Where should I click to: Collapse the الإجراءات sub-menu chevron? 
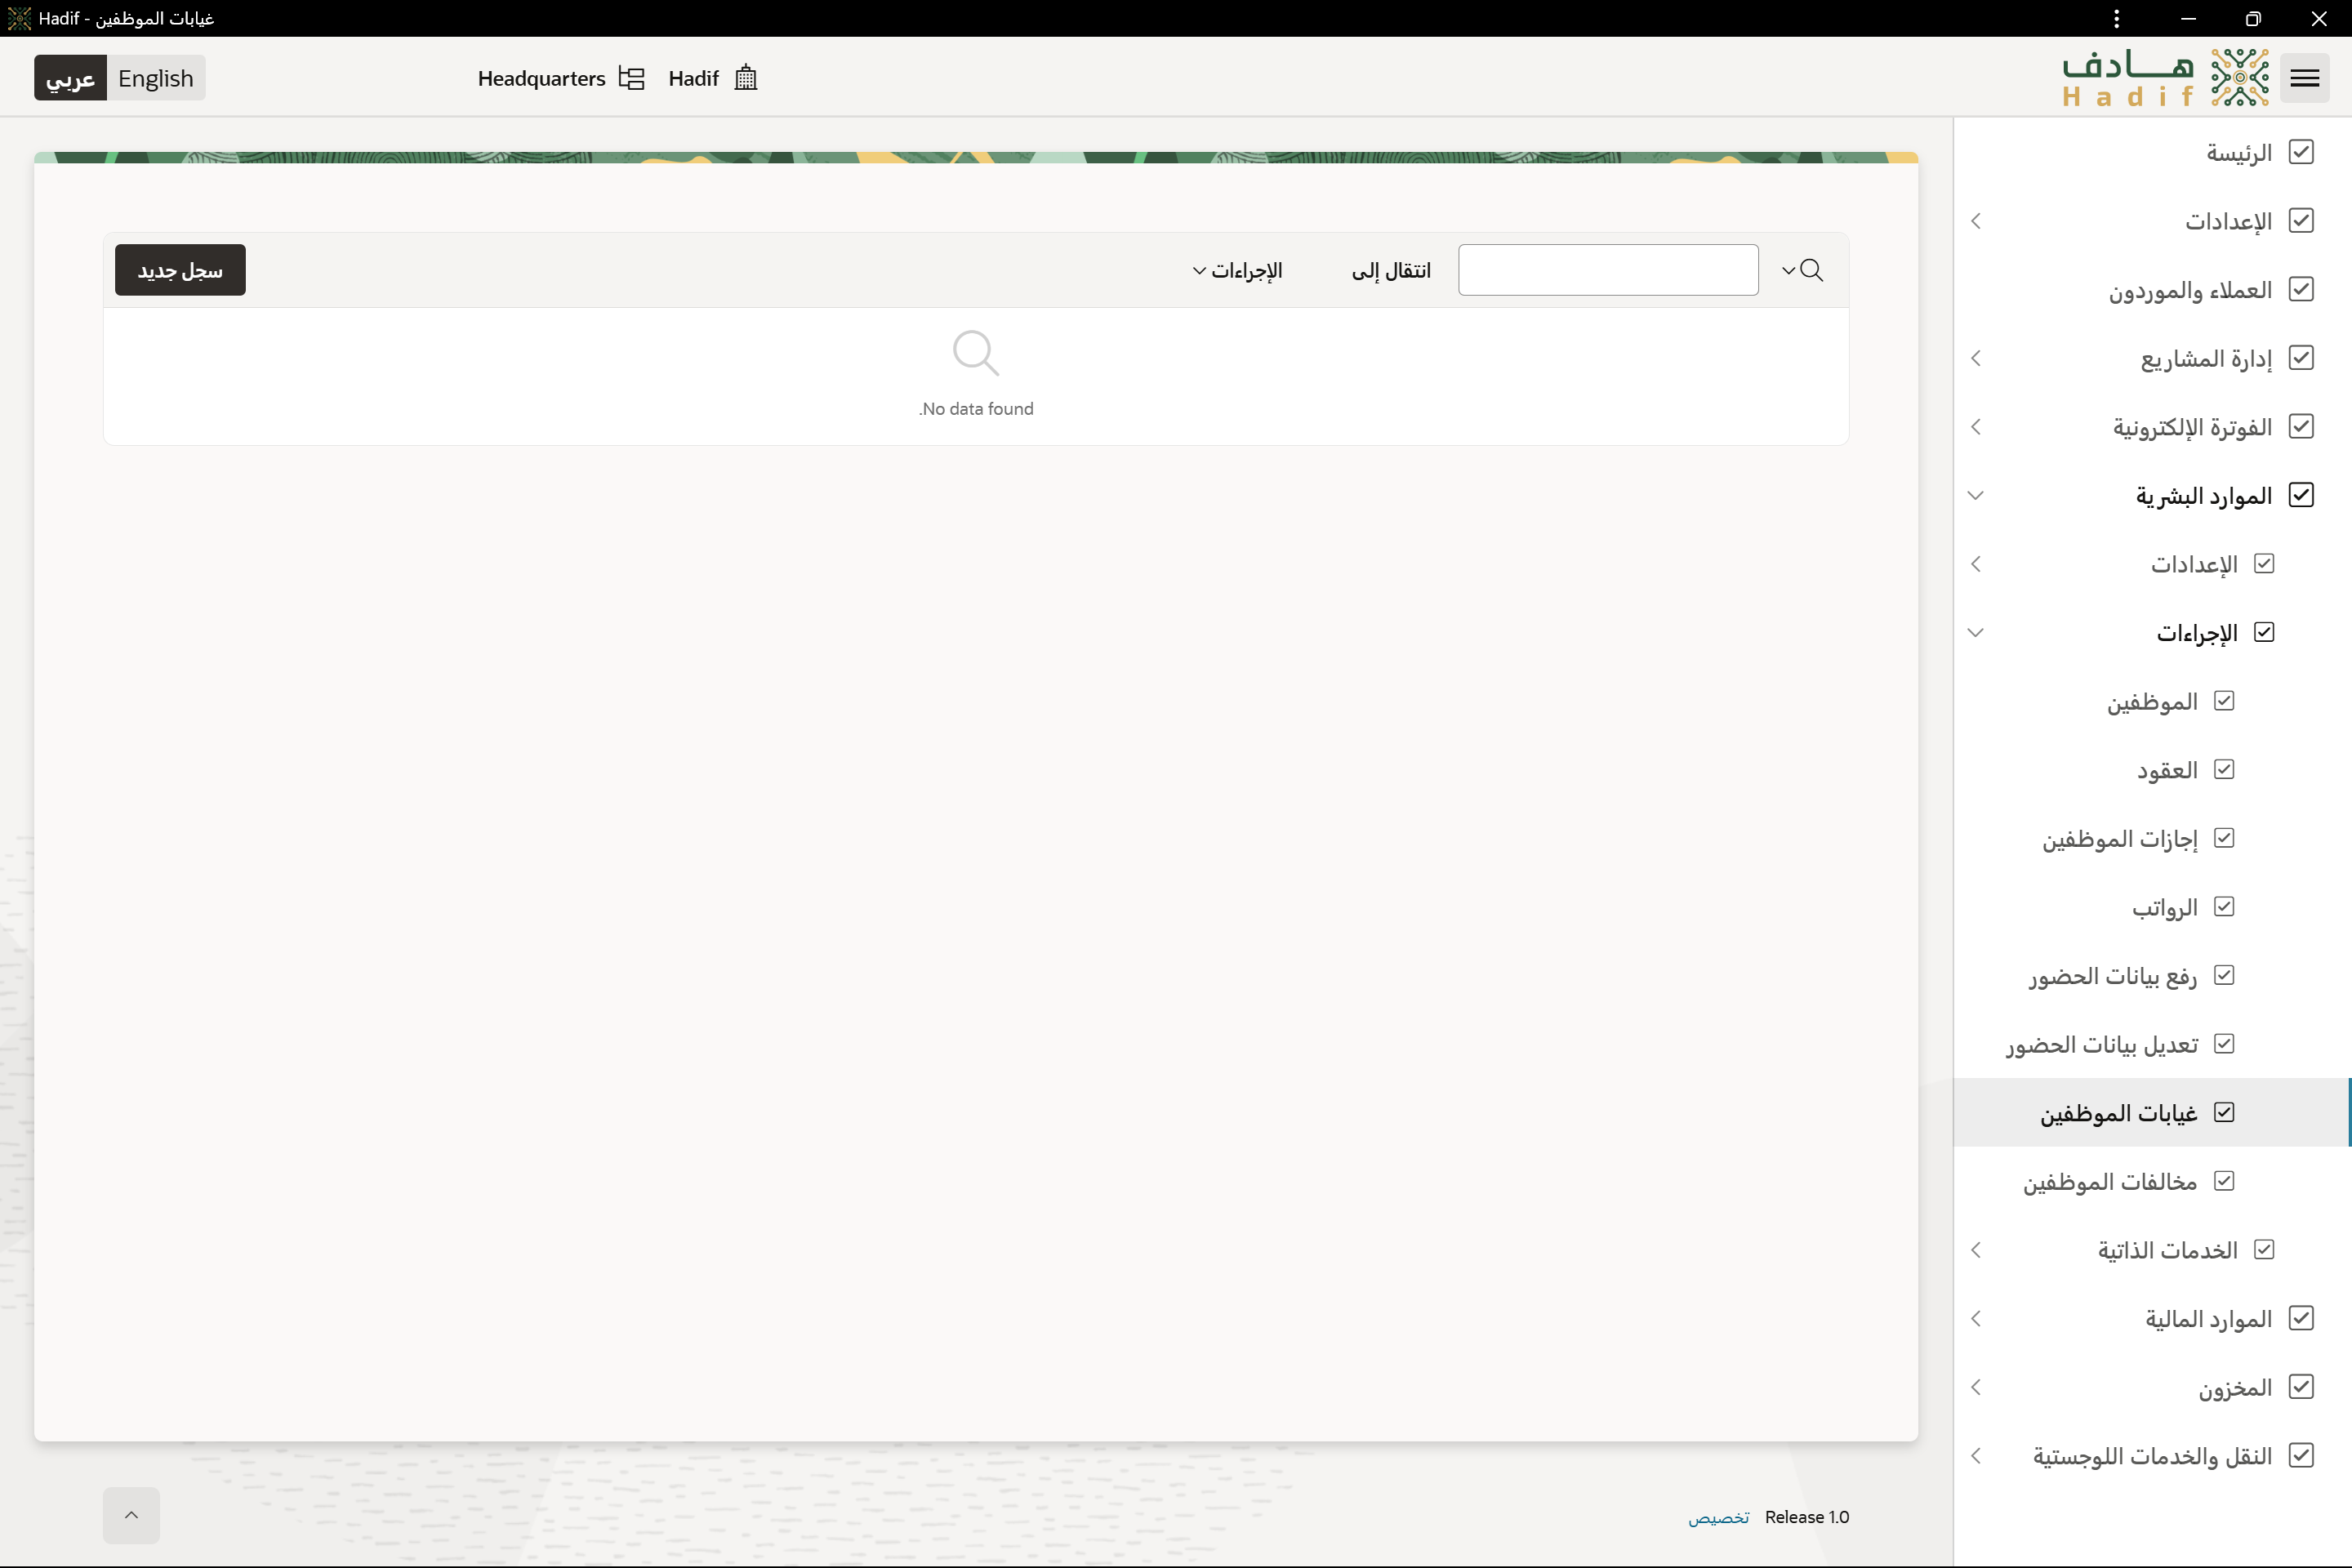(1976, 632)
